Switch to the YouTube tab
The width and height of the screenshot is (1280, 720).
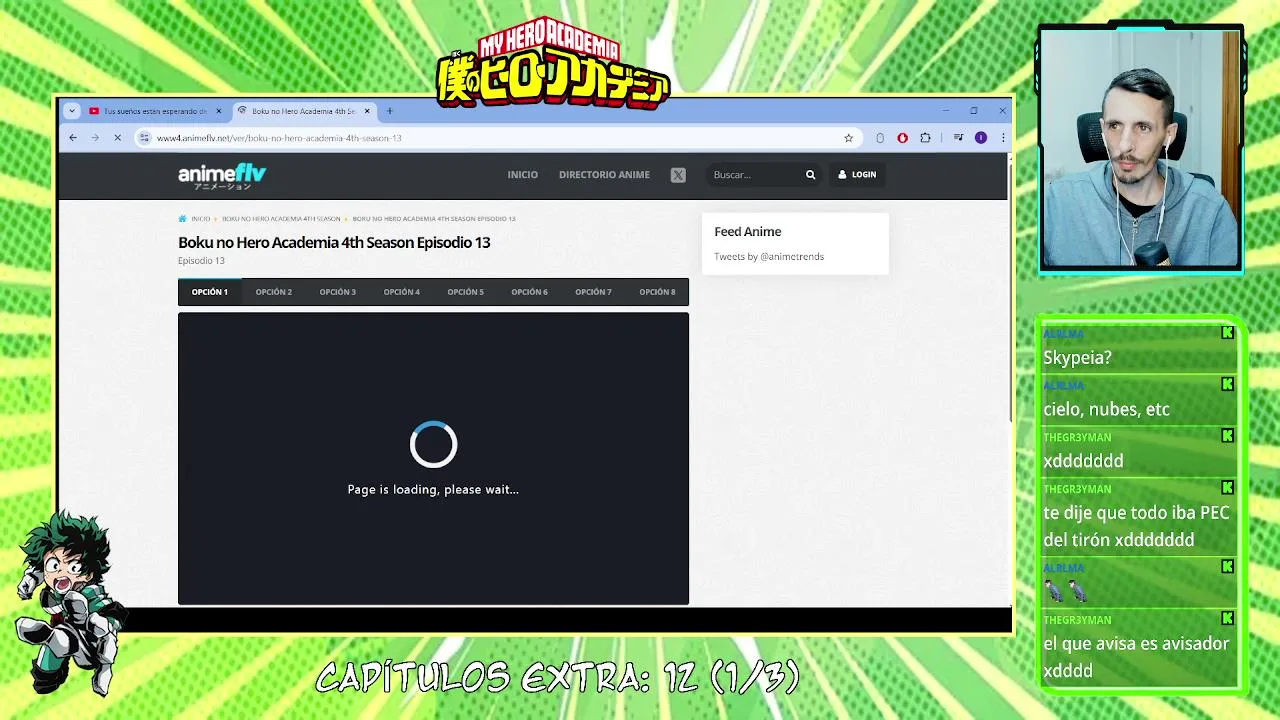[x=154, y=111]
